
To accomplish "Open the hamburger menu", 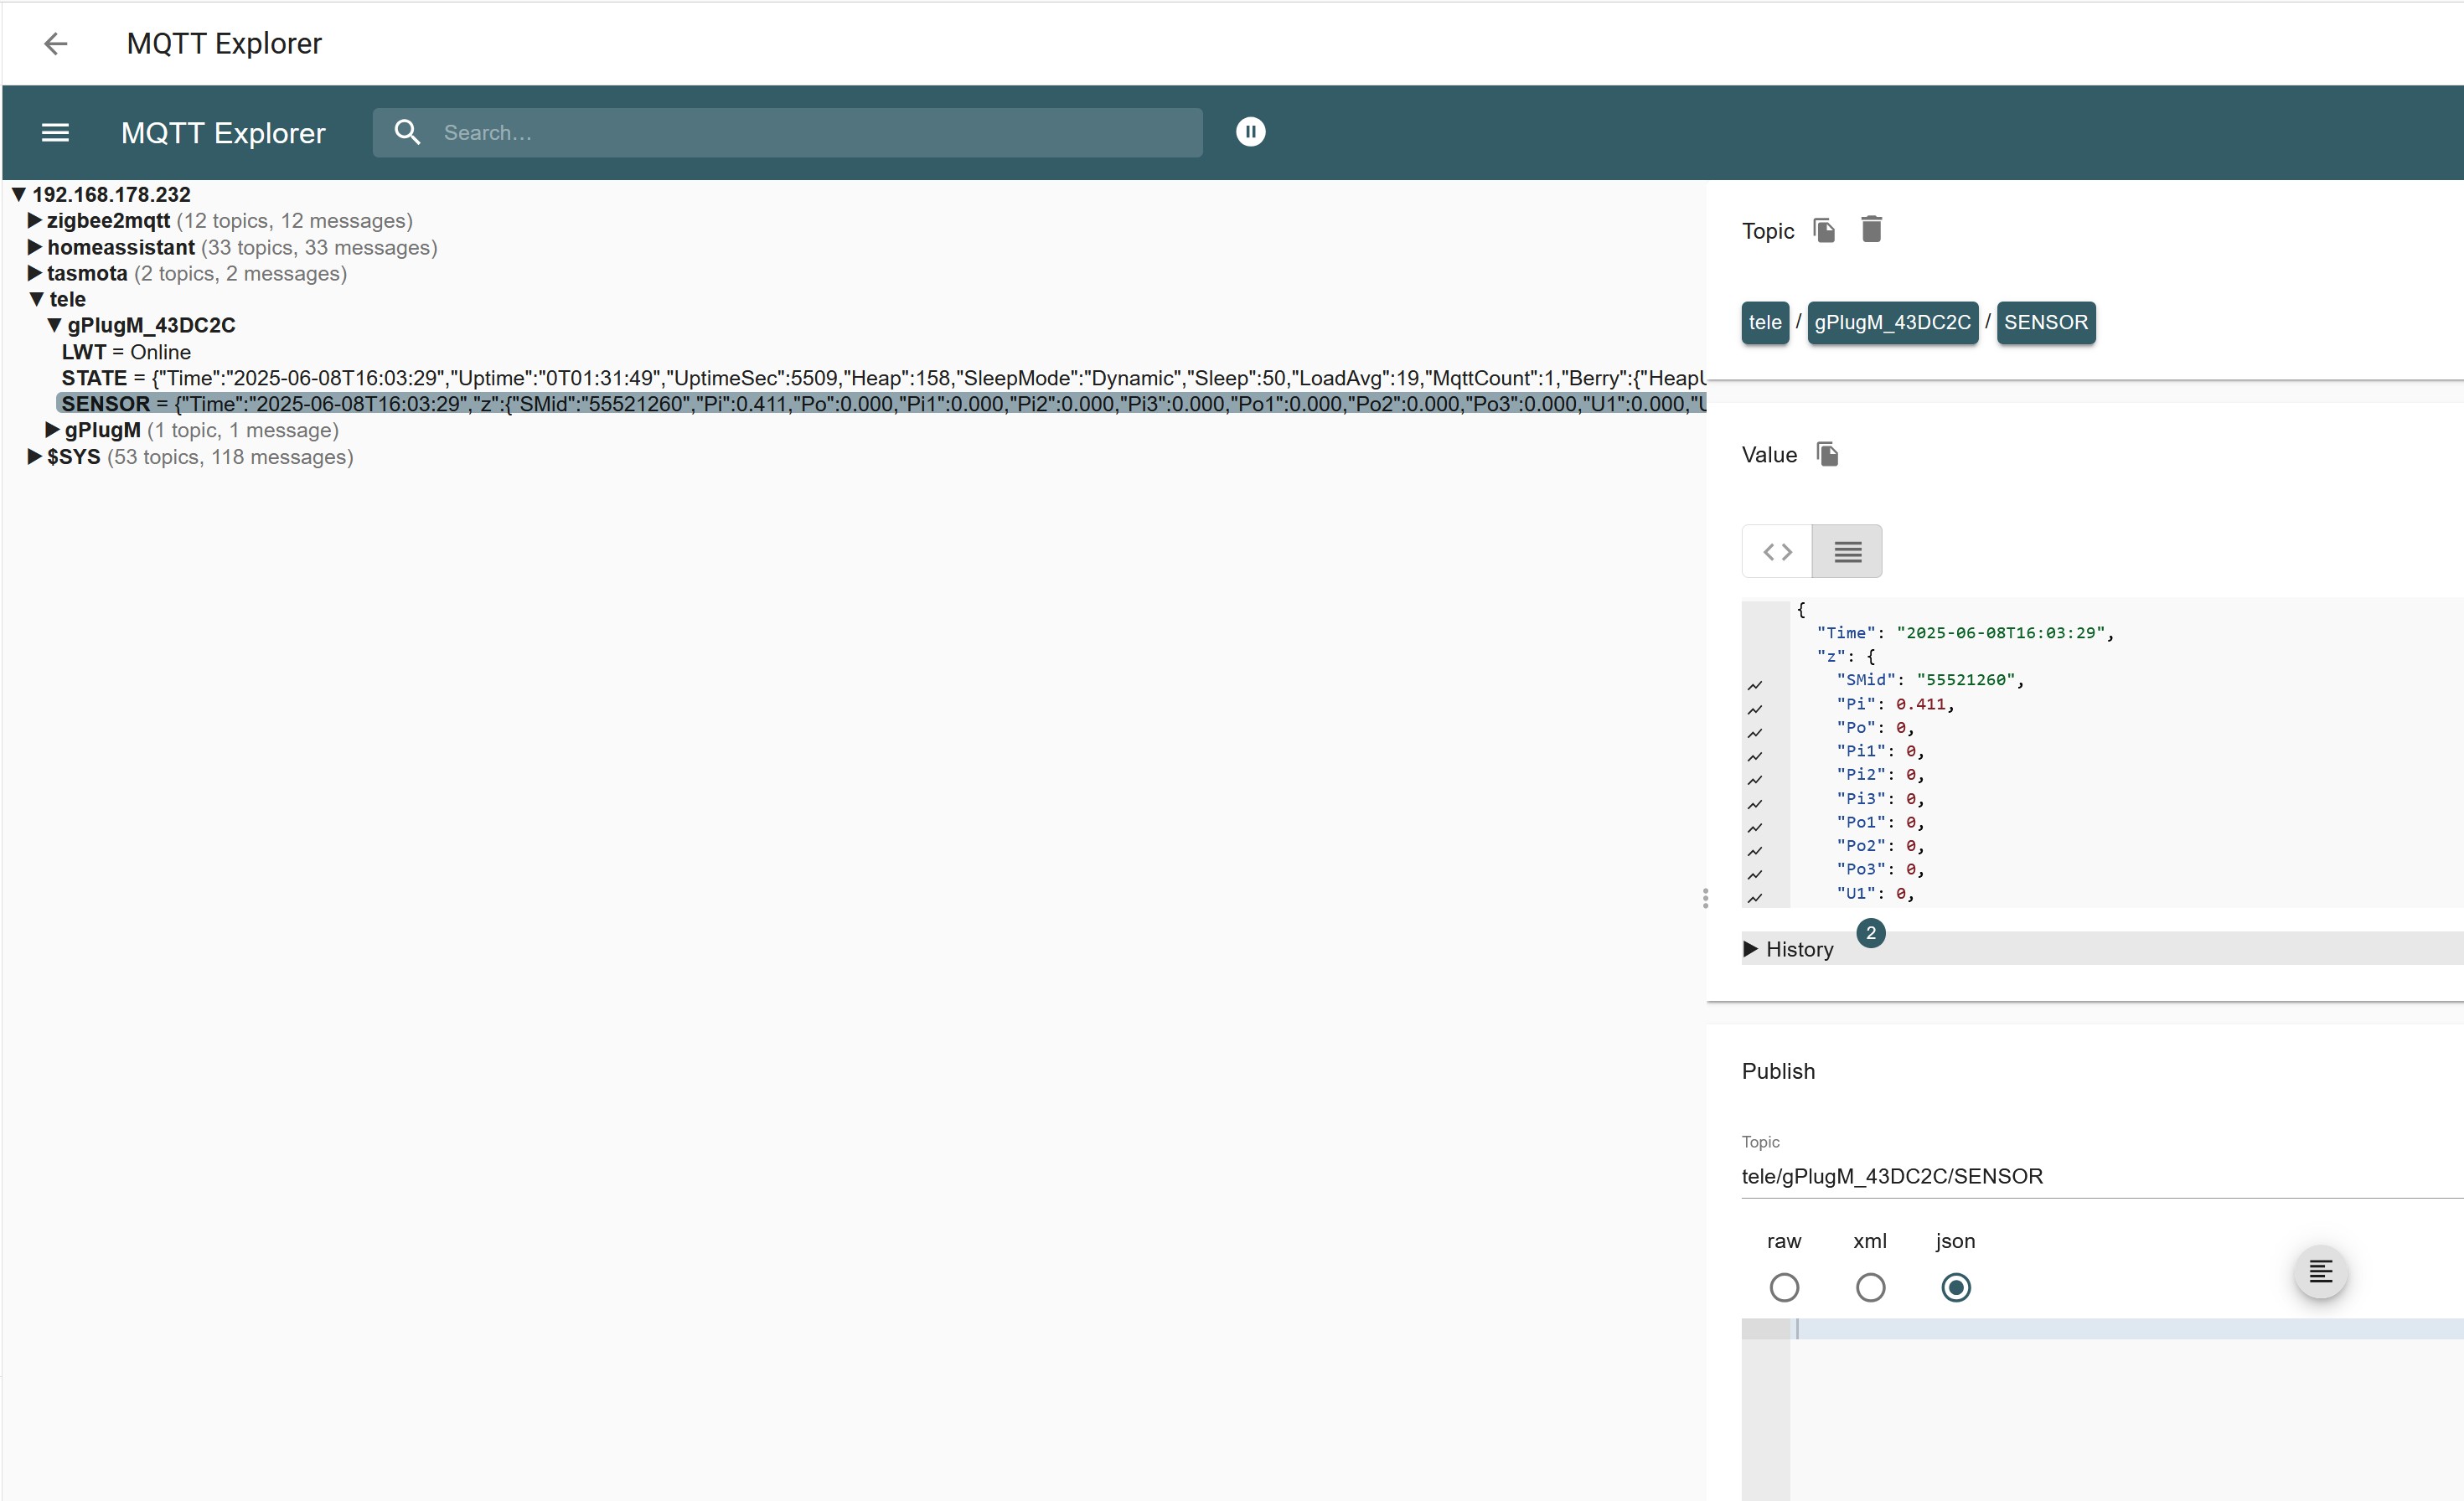I will point(55,132).
